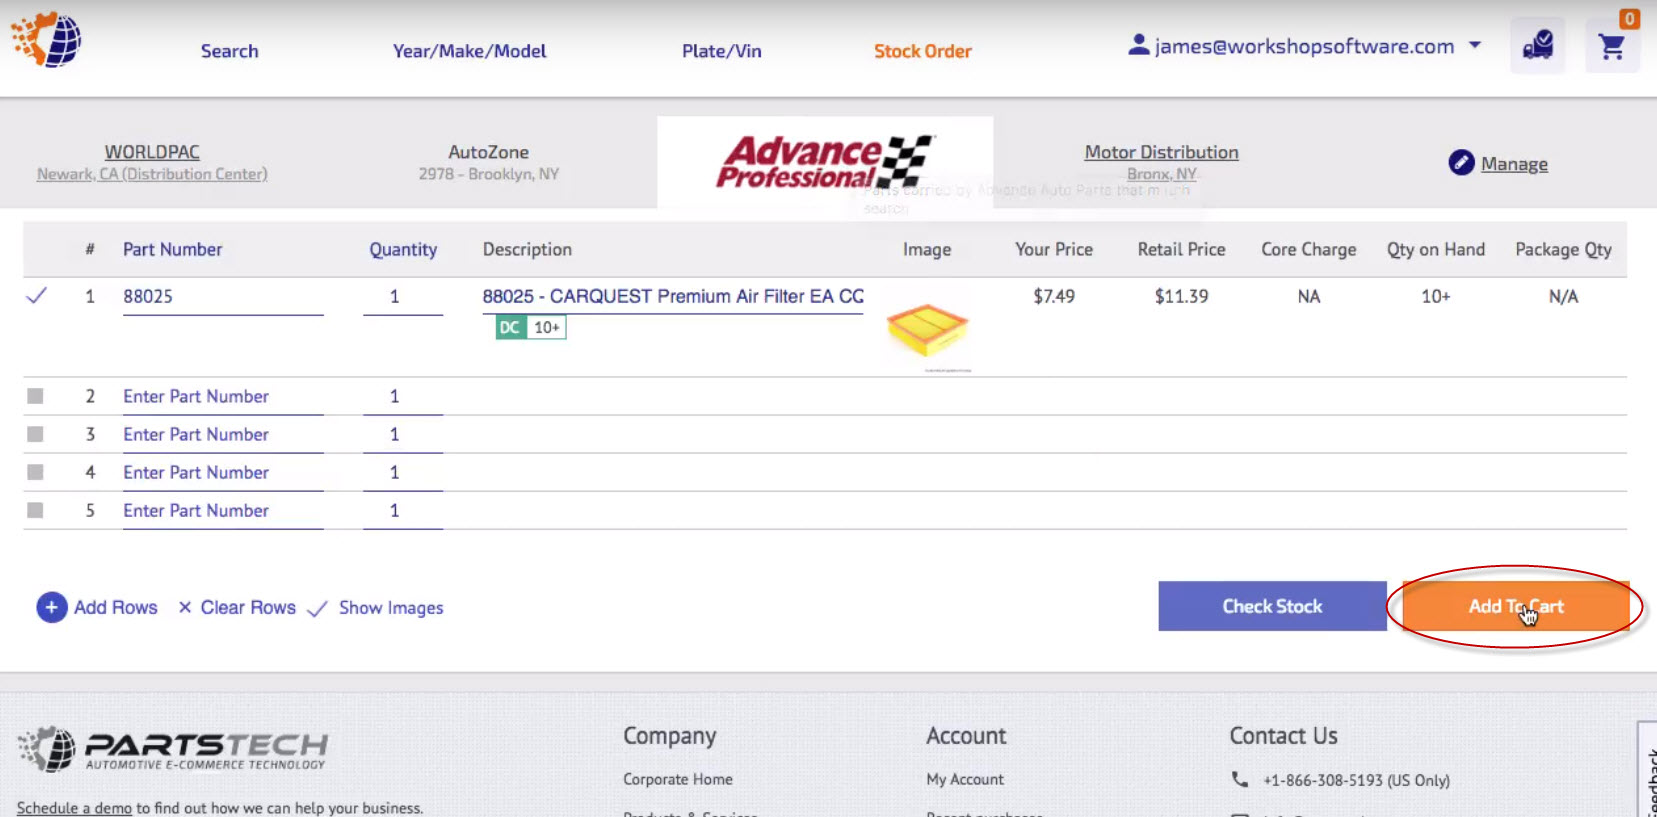Click the phone icon in Contact Us
This screenshot has width=1657, height=817.
tap(1239, 779)
